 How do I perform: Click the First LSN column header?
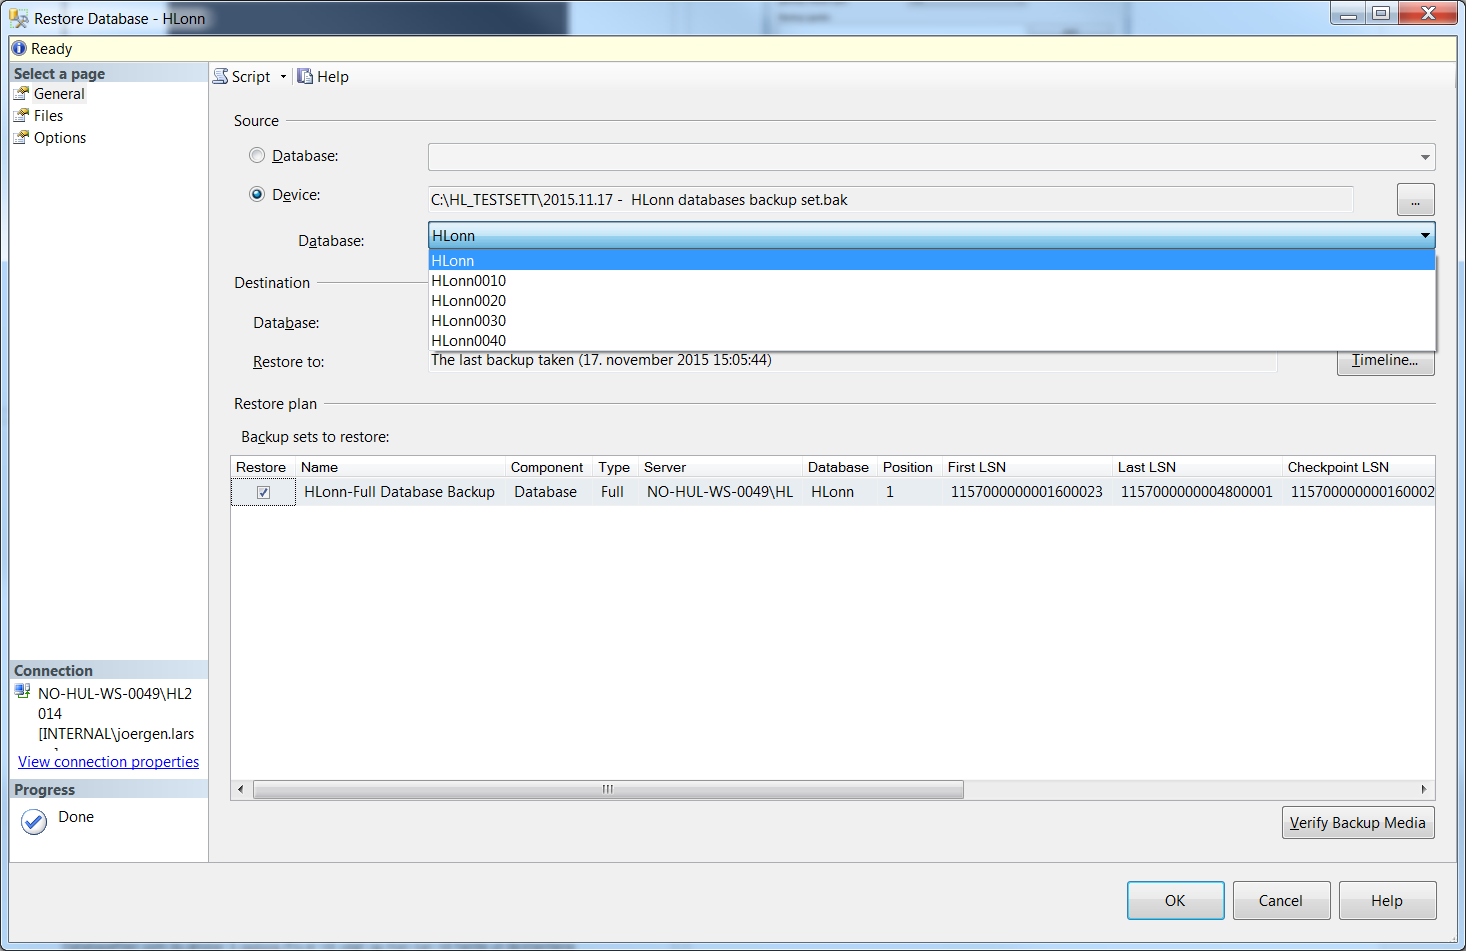click(x=1027, y=467)
